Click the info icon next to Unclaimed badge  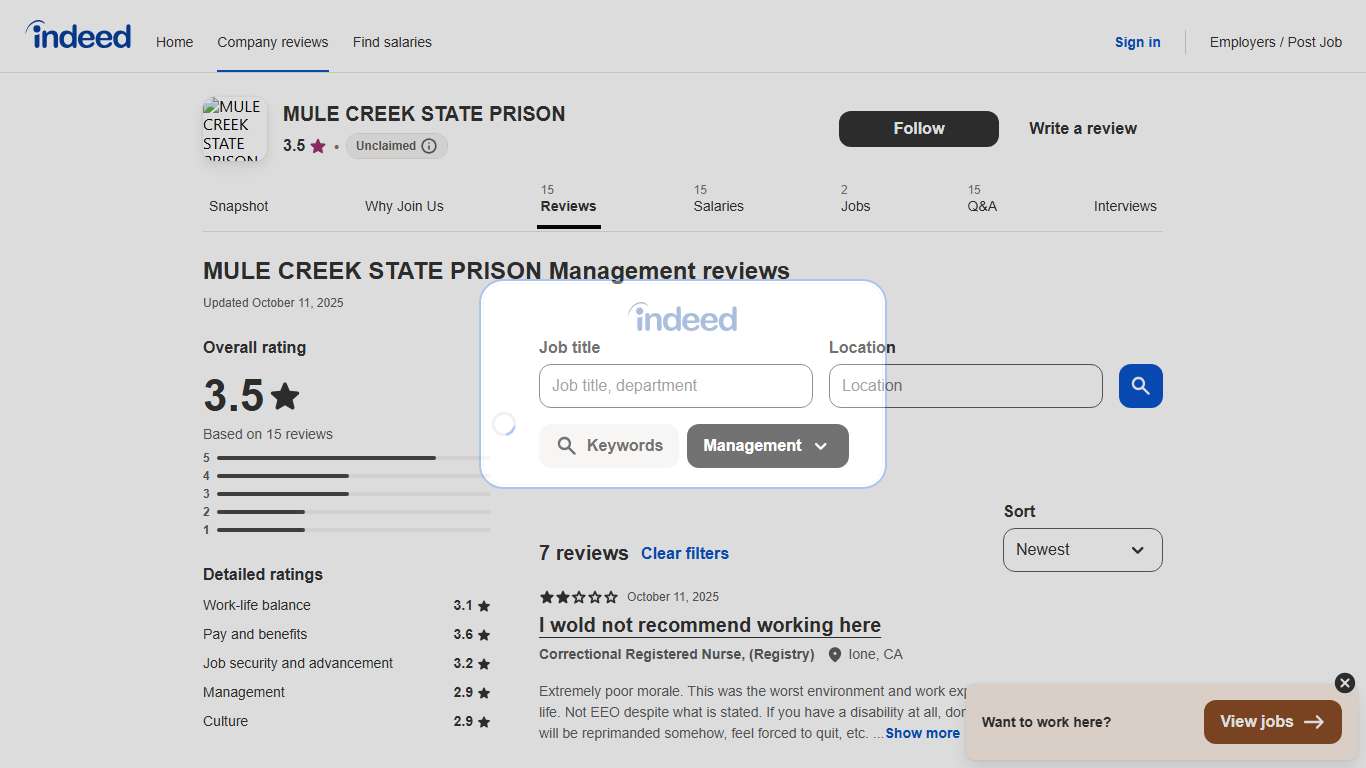(430, 146)
